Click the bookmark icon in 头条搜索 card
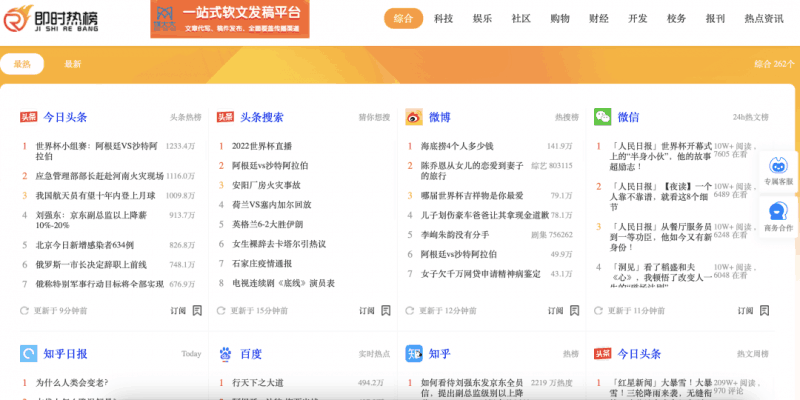The width and height of the screenshot is (800, 400). (x=386, y=310)
